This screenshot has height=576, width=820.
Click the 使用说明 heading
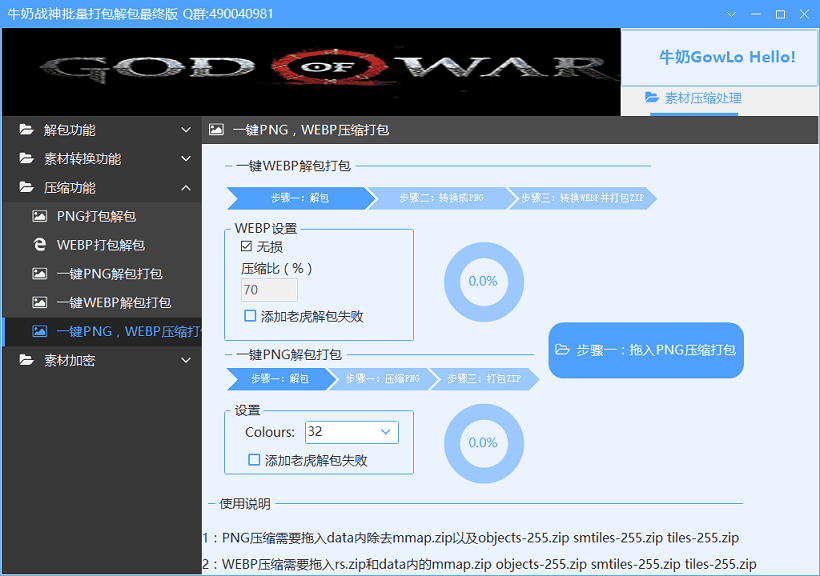(245, 504)
